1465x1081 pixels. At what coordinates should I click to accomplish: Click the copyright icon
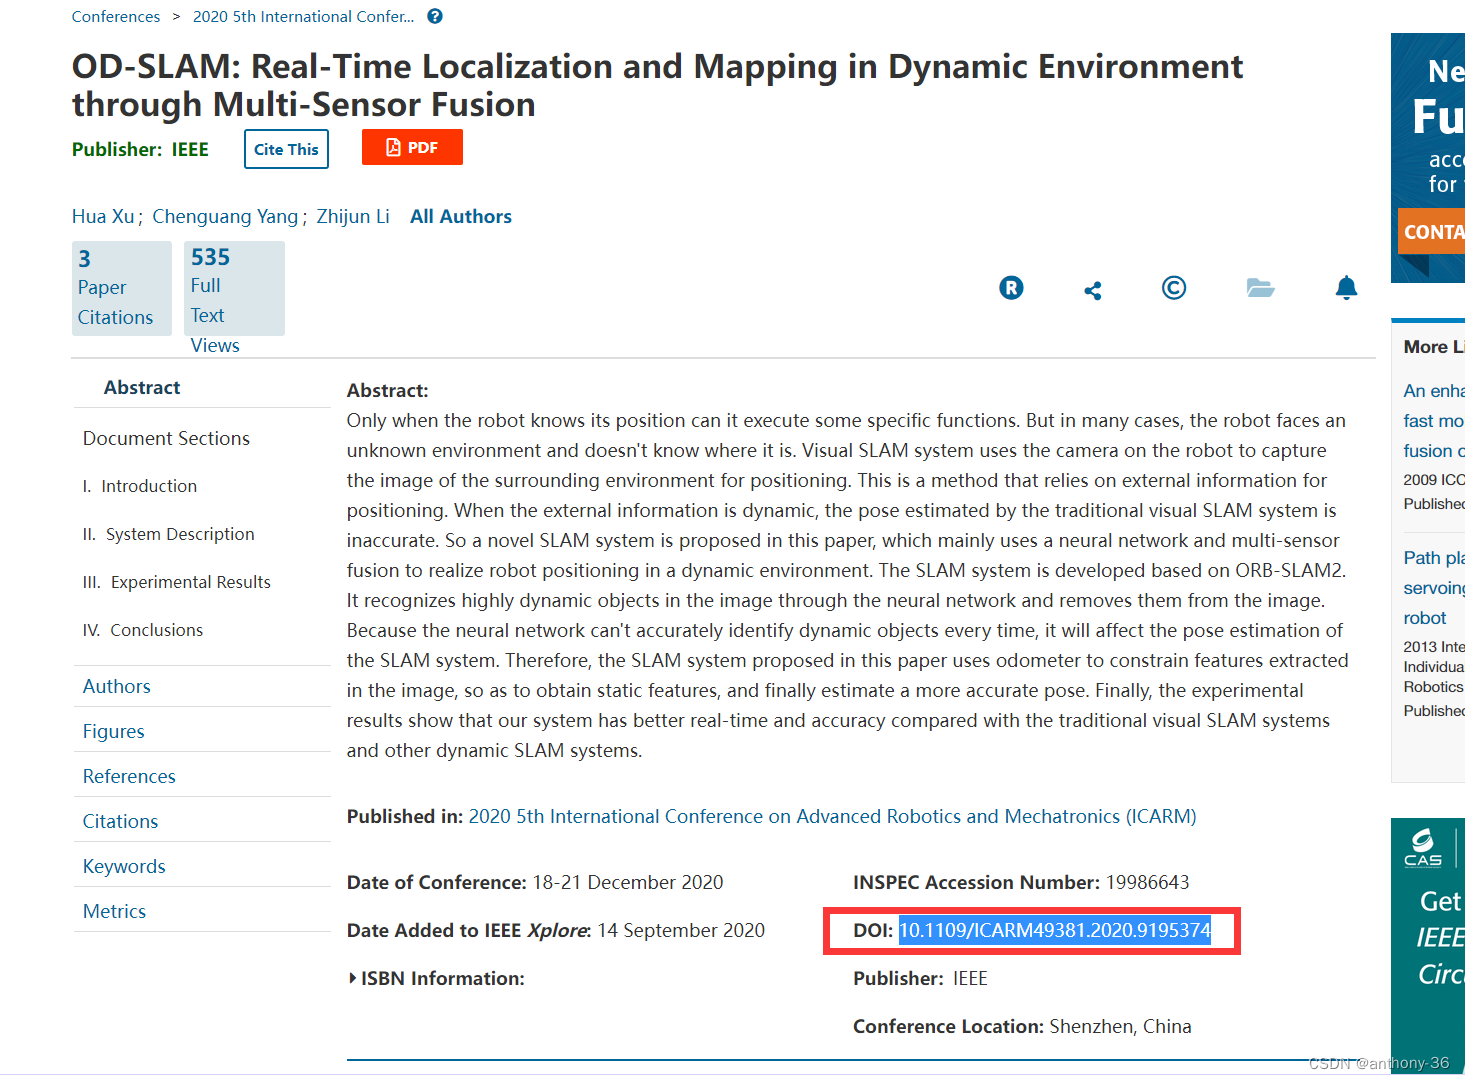pos(1174,288)
